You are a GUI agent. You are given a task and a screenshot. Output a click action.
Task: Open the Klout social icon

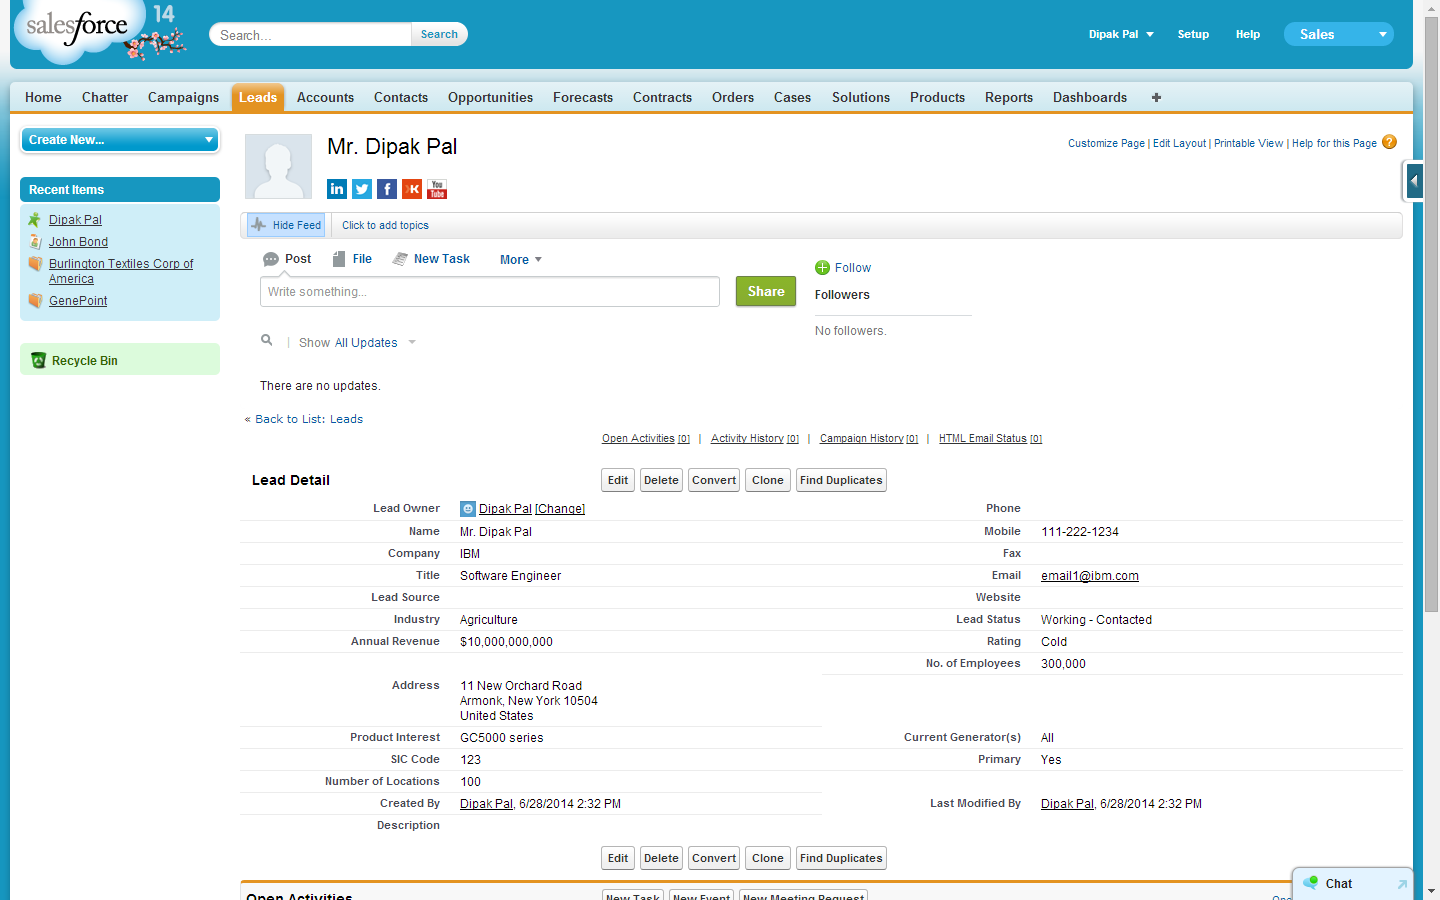point(412,189)
